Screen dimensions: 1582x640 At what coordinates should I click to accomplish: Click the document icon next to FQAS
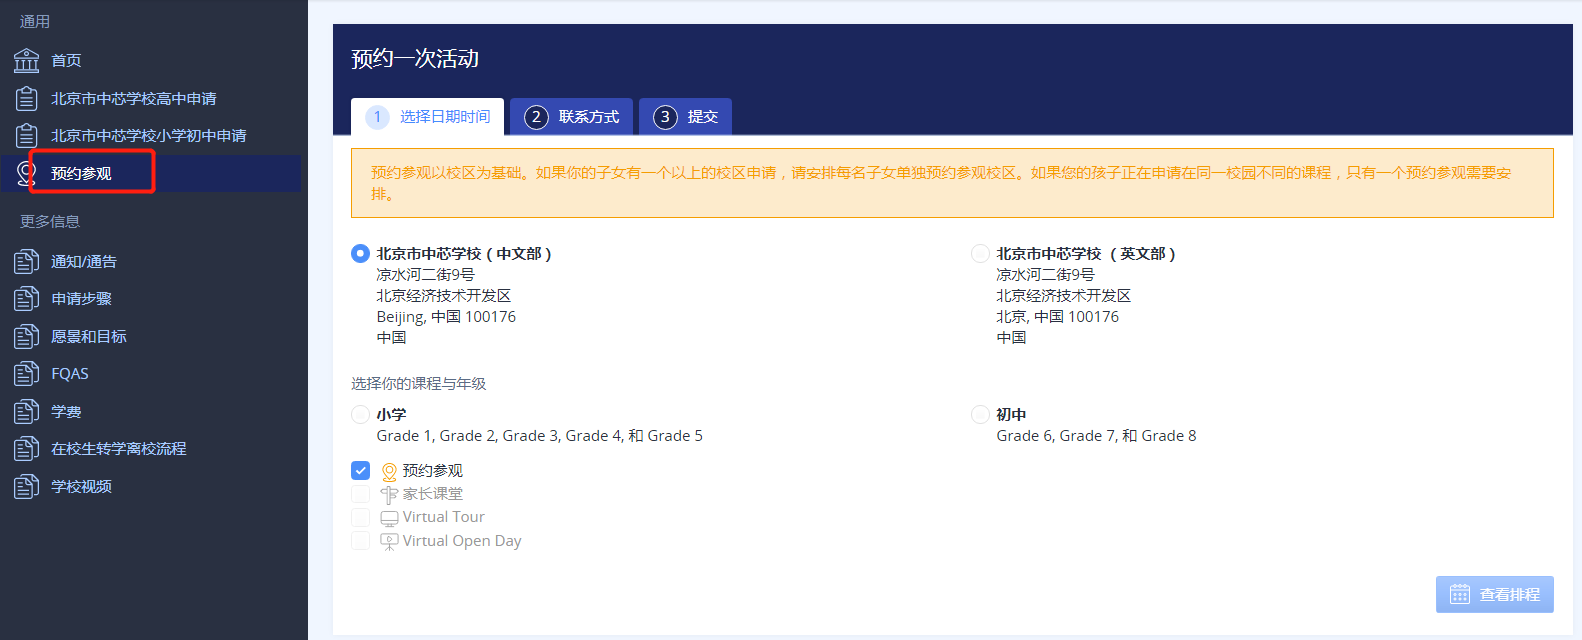pos(26,374)
